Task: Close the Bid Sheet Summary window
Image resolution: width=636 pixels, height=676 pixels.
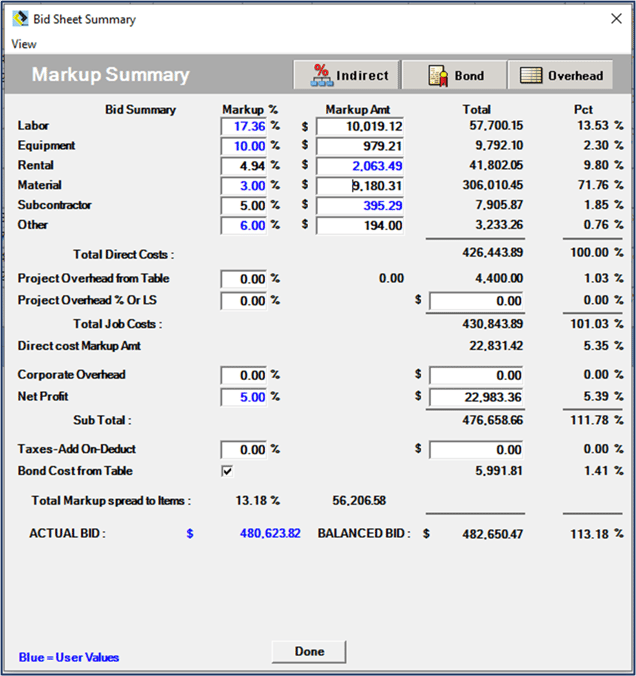Action: coord(616,19)
